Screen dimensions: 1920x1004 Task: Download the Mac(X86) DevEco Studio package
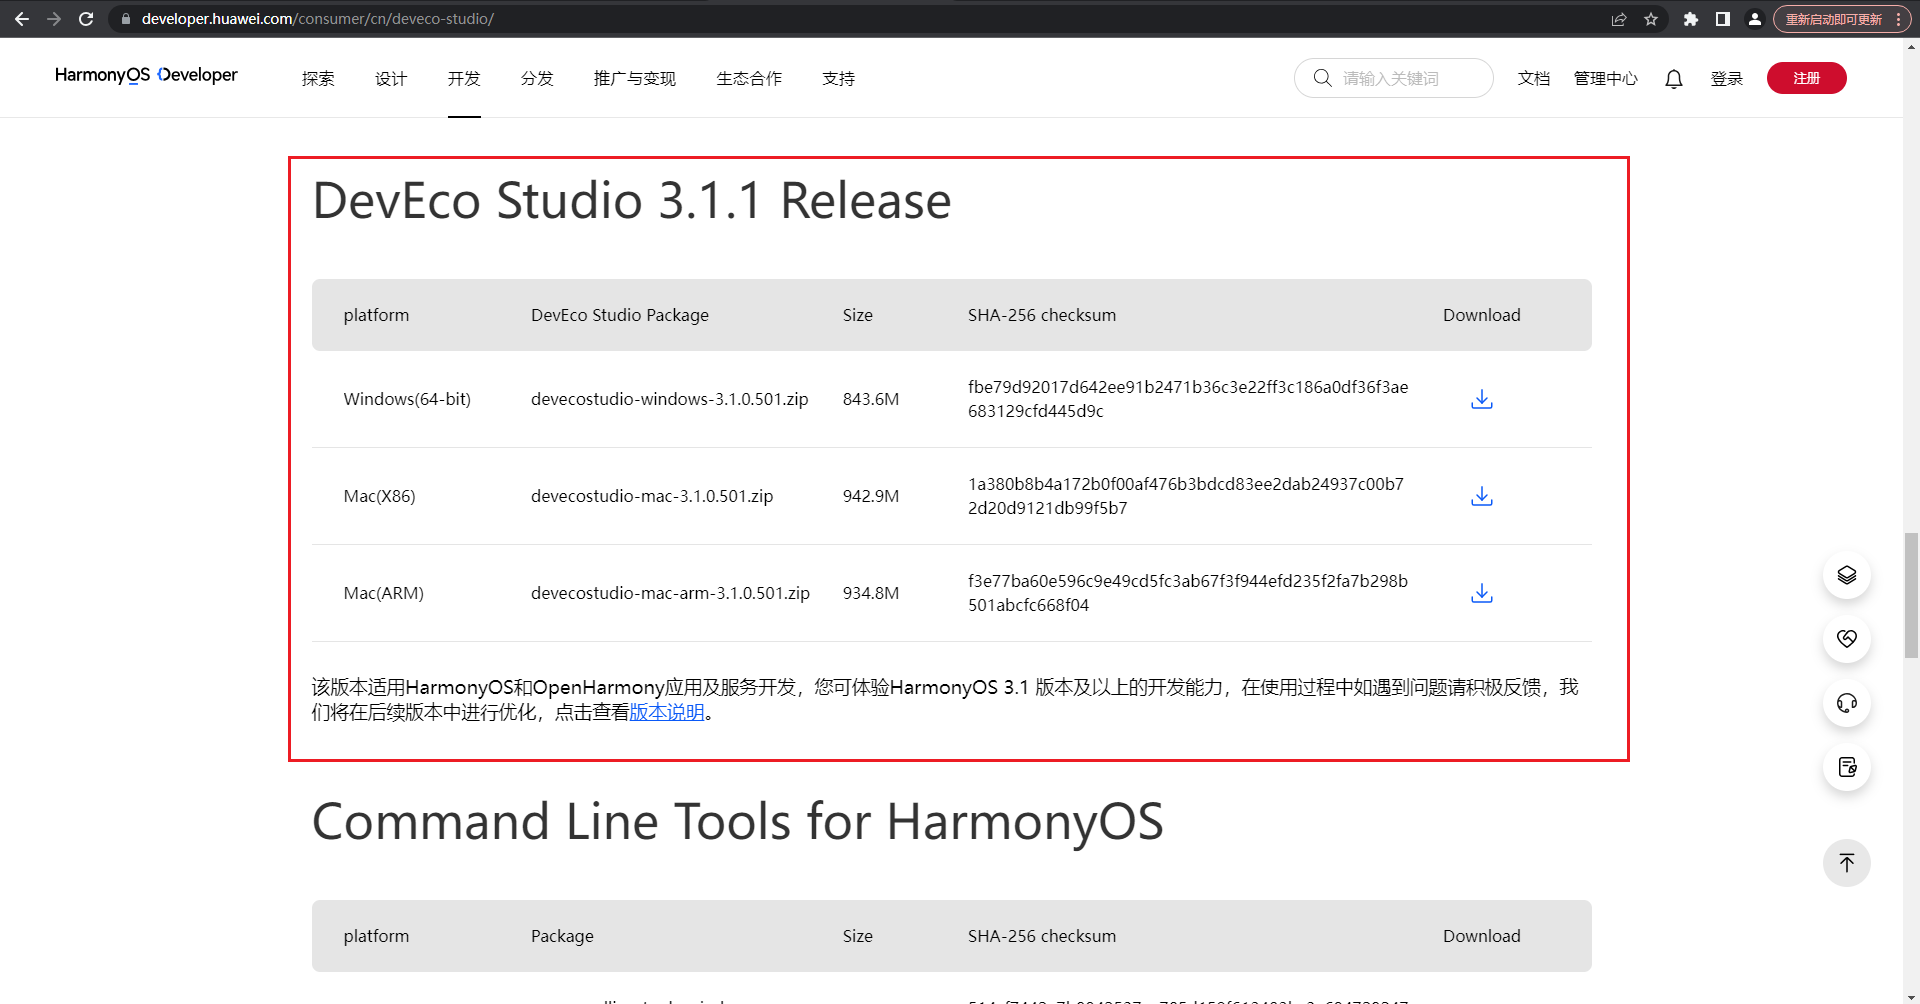pyautogui.click(x=1482, y=496)
